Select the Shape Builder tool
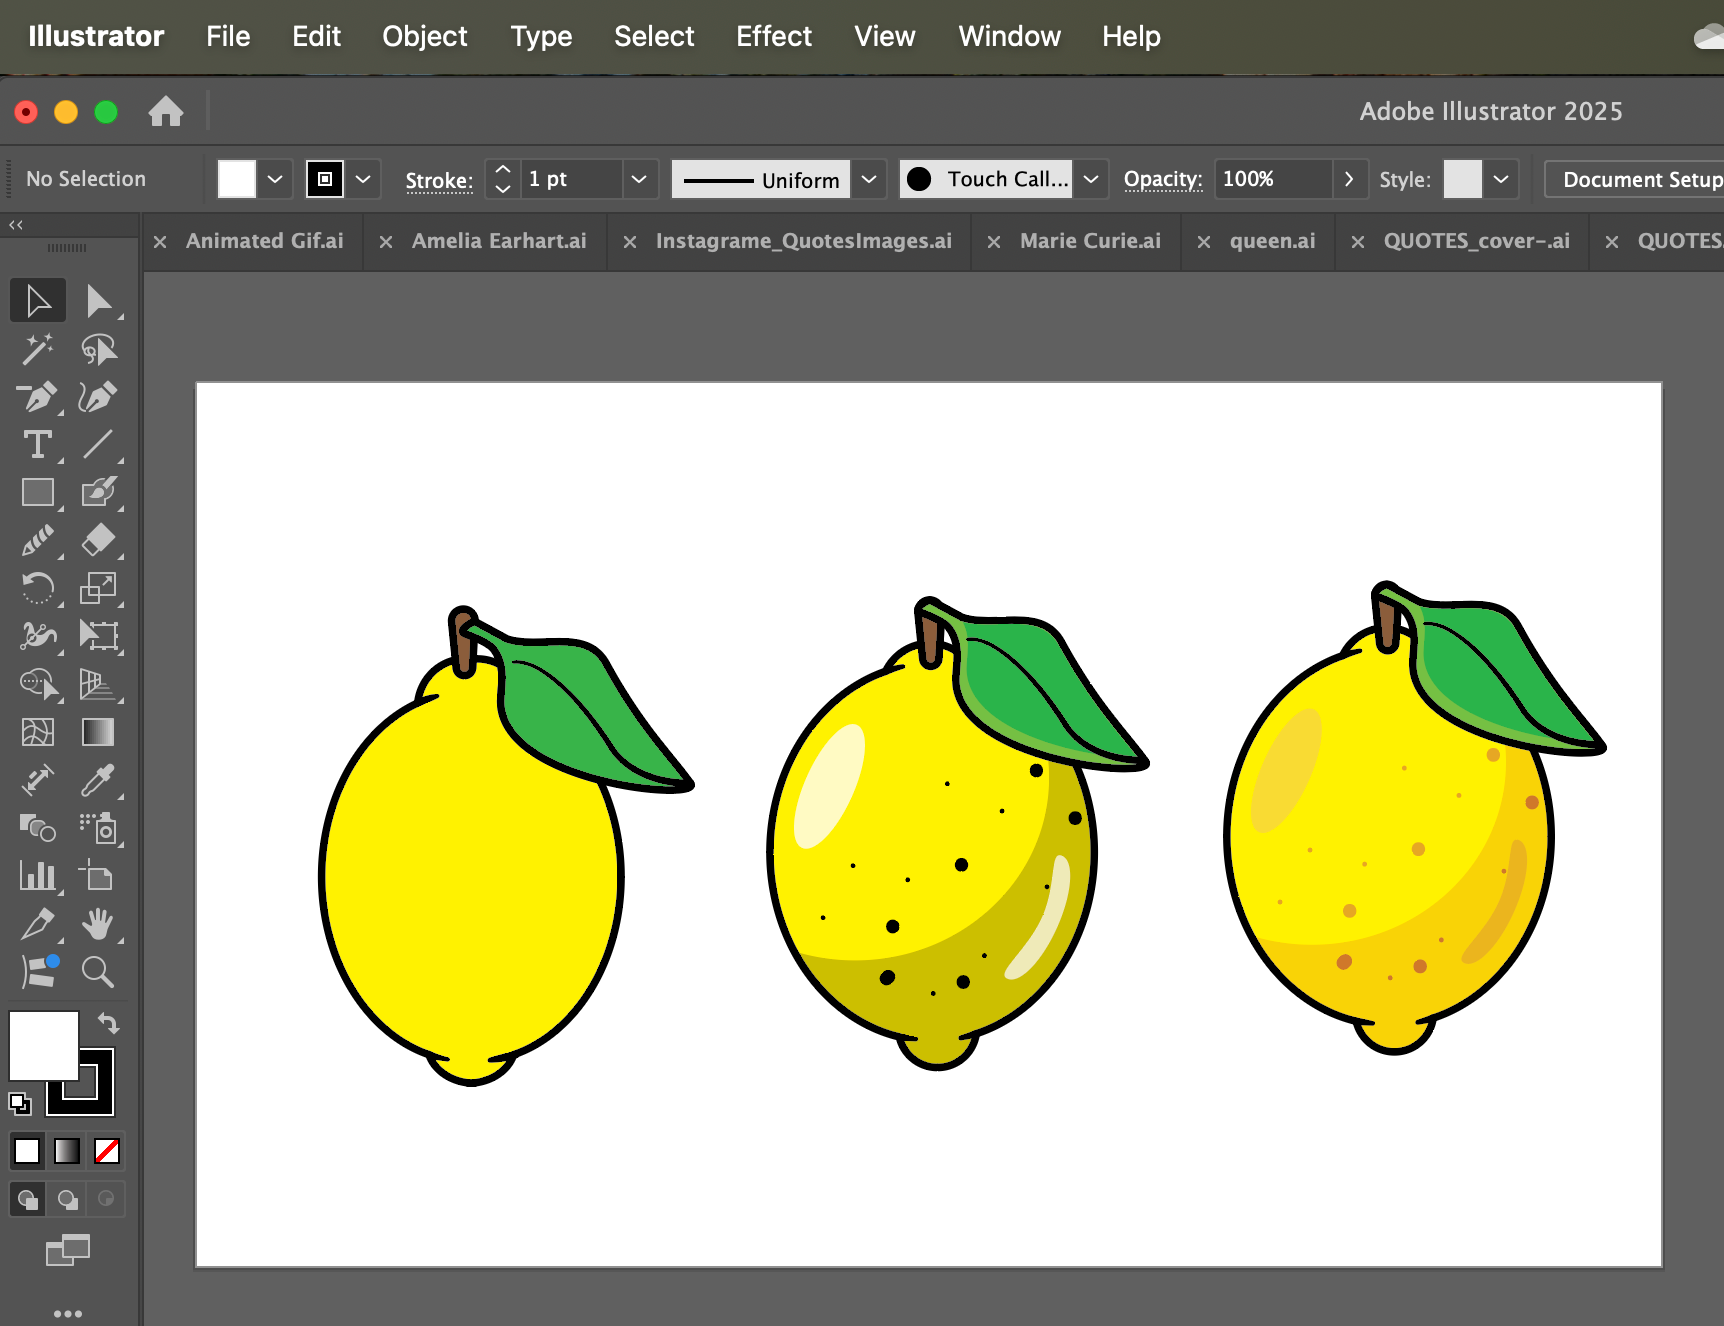Image resolution: width=1724 pixels, height=1326 pixels. [38, 684]
